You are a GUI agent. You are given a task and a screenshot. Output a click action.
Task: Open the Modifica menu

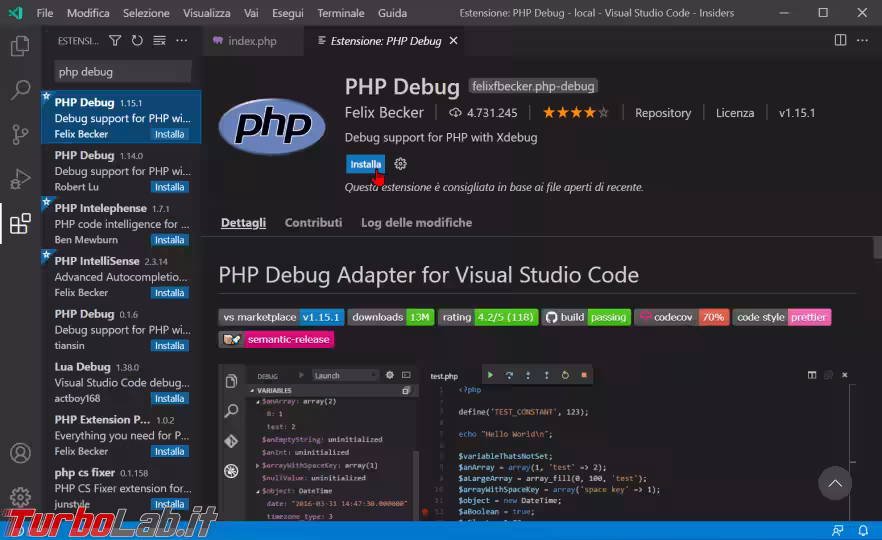tap(88, 12)
